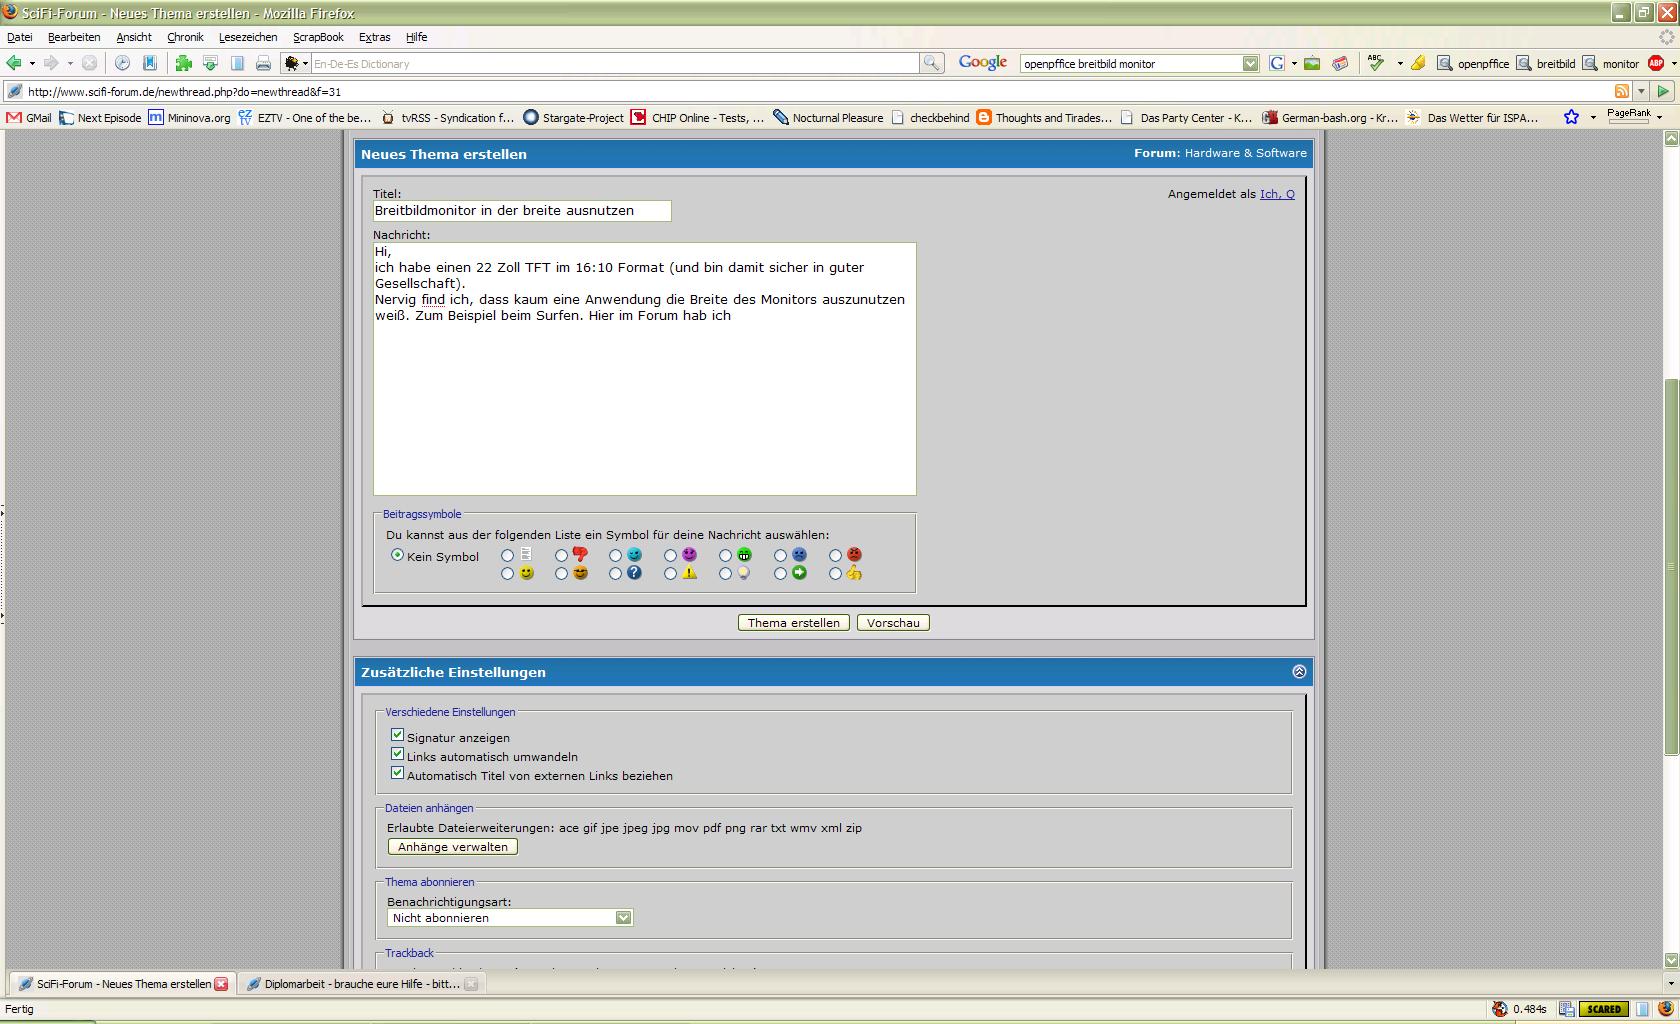The height and width of the screenshot is (1024, 1680).
Task: Find word 'breitbild' using toolbar button
Action: pos(1546,63)
